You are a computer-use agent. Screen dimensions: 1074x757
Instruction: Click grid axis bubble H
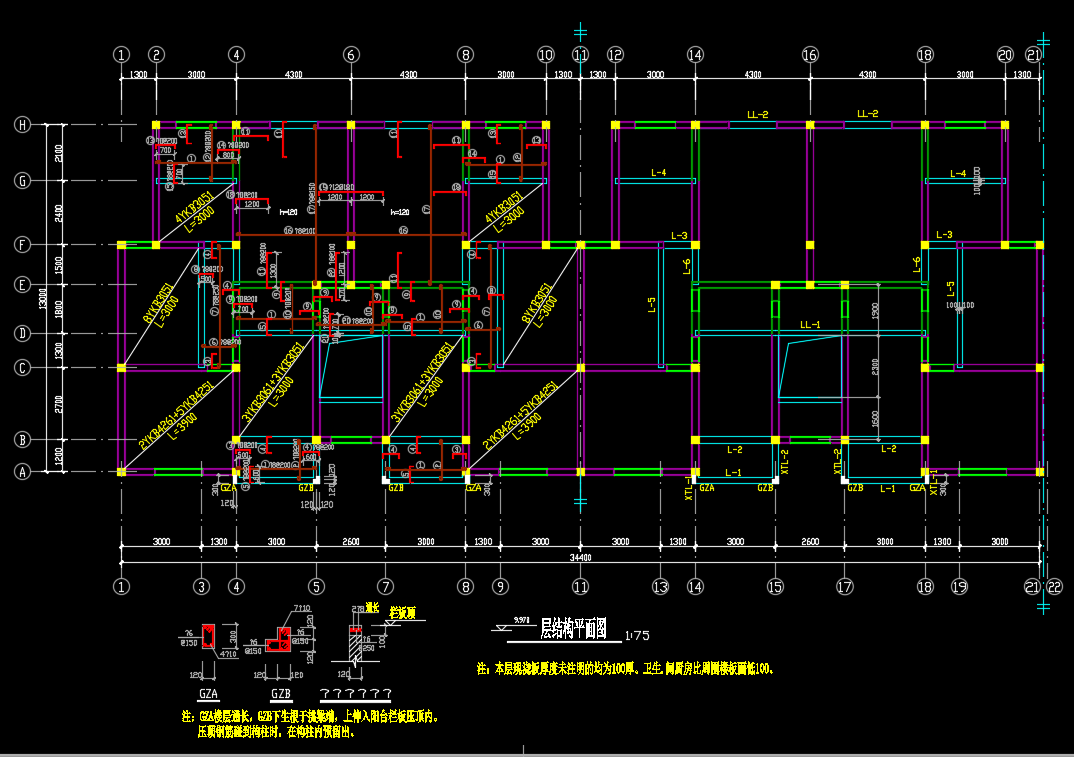tap(23, 125)
